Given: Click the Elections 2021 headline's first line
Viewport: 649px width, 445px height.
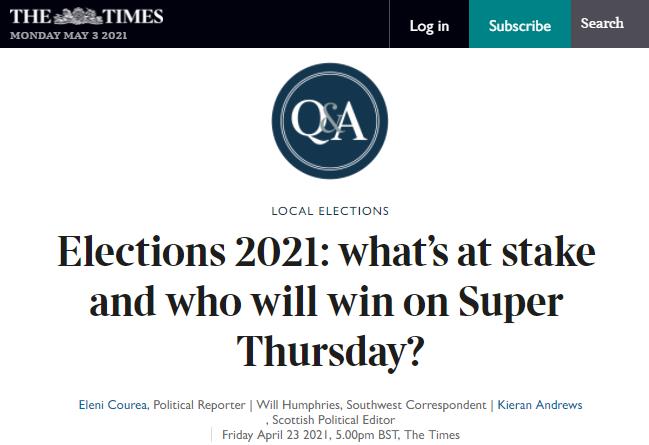Looking at the screenshot, I should 326,251.
